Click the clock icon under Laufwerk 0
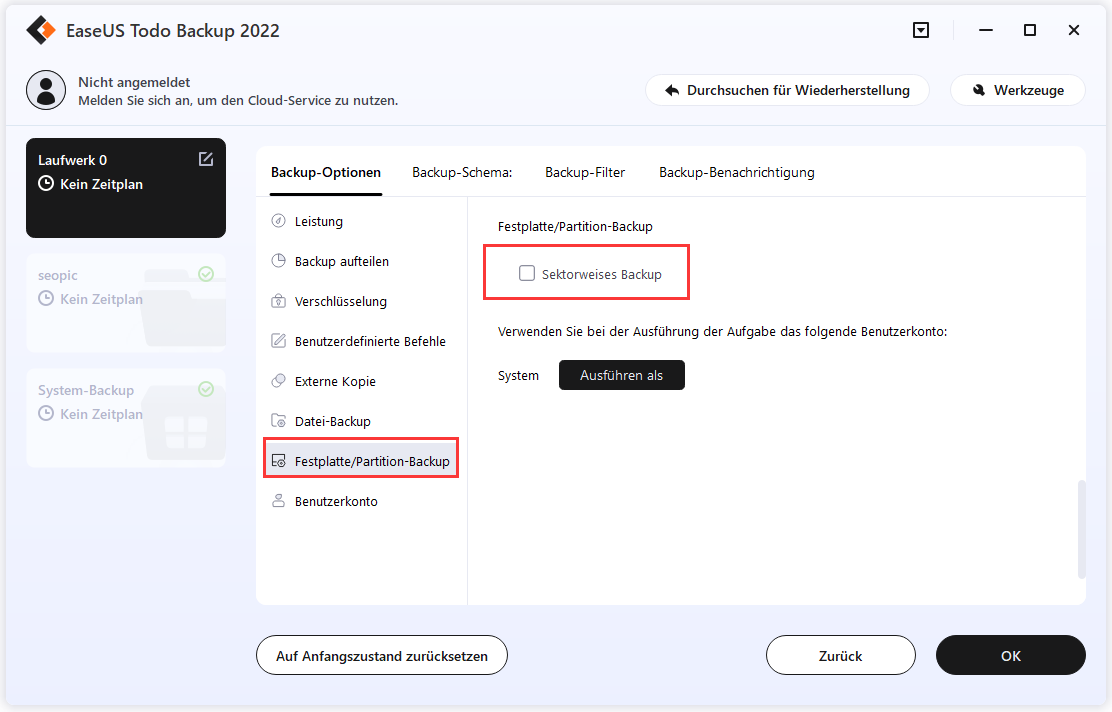 click(x=46, y=184)
